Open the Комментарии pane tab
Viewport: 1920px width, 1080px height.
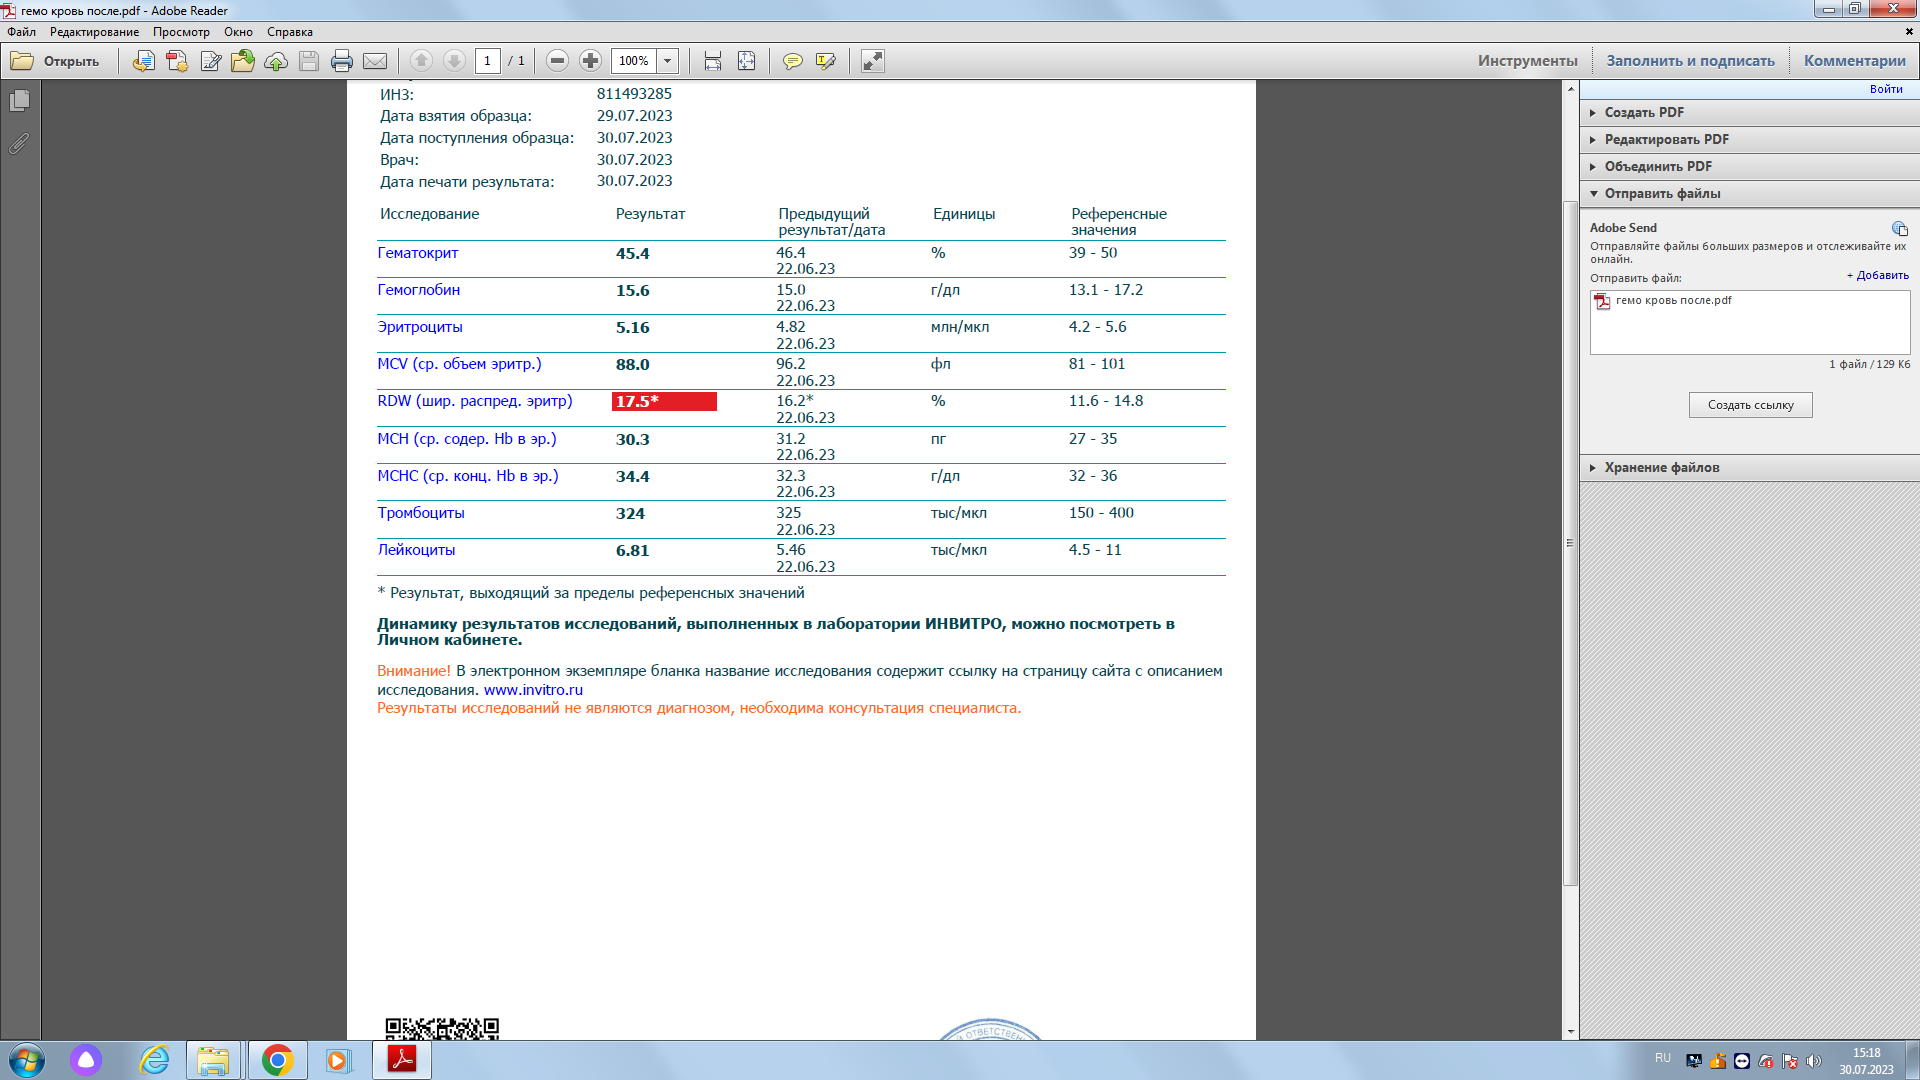point(1855,61)
